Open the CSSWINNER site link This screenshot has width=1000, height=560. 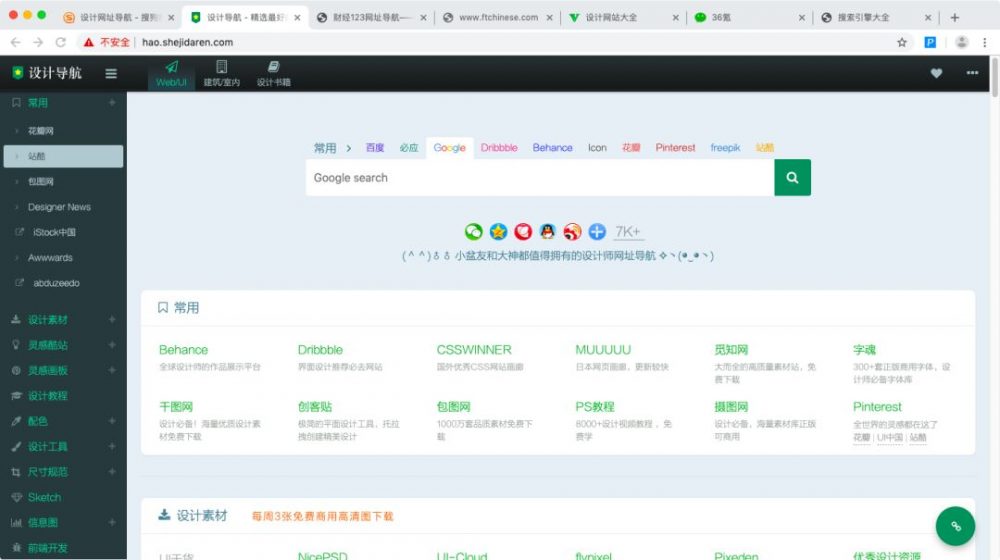click(x=473, y=350)
